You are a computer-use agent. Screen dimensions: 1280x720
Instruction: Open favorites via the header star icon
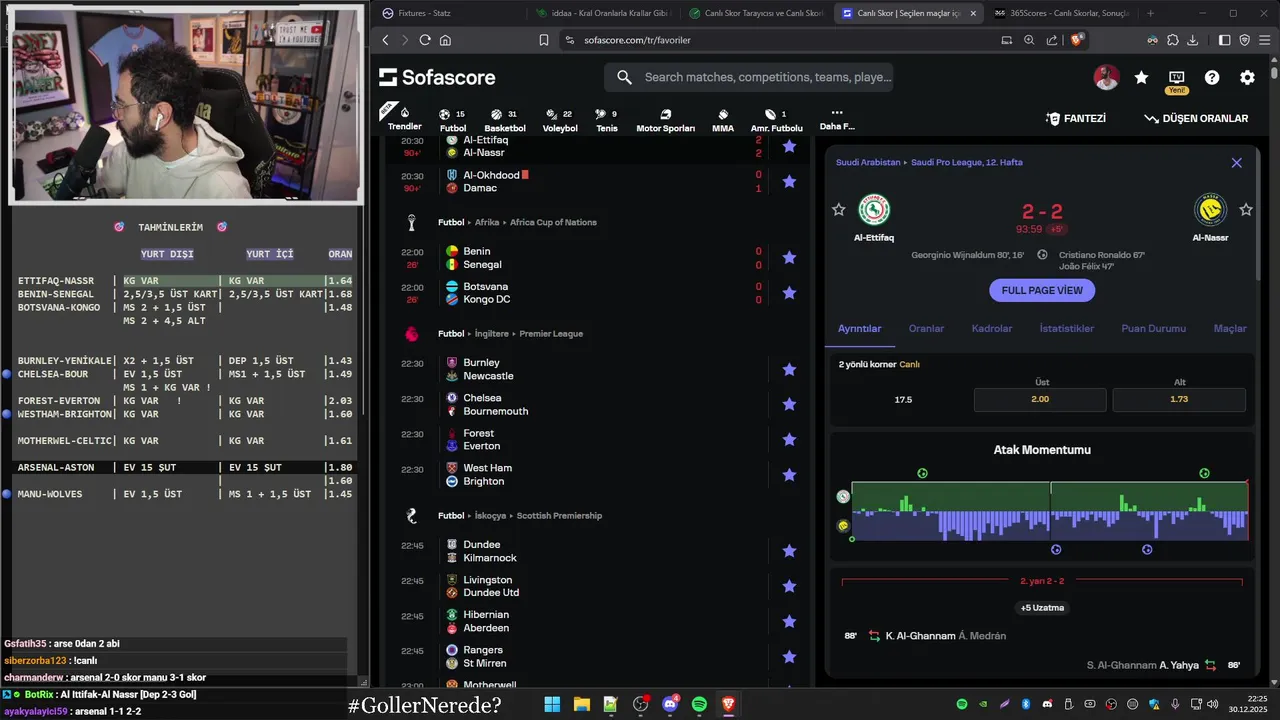(x=1141, y=77)
